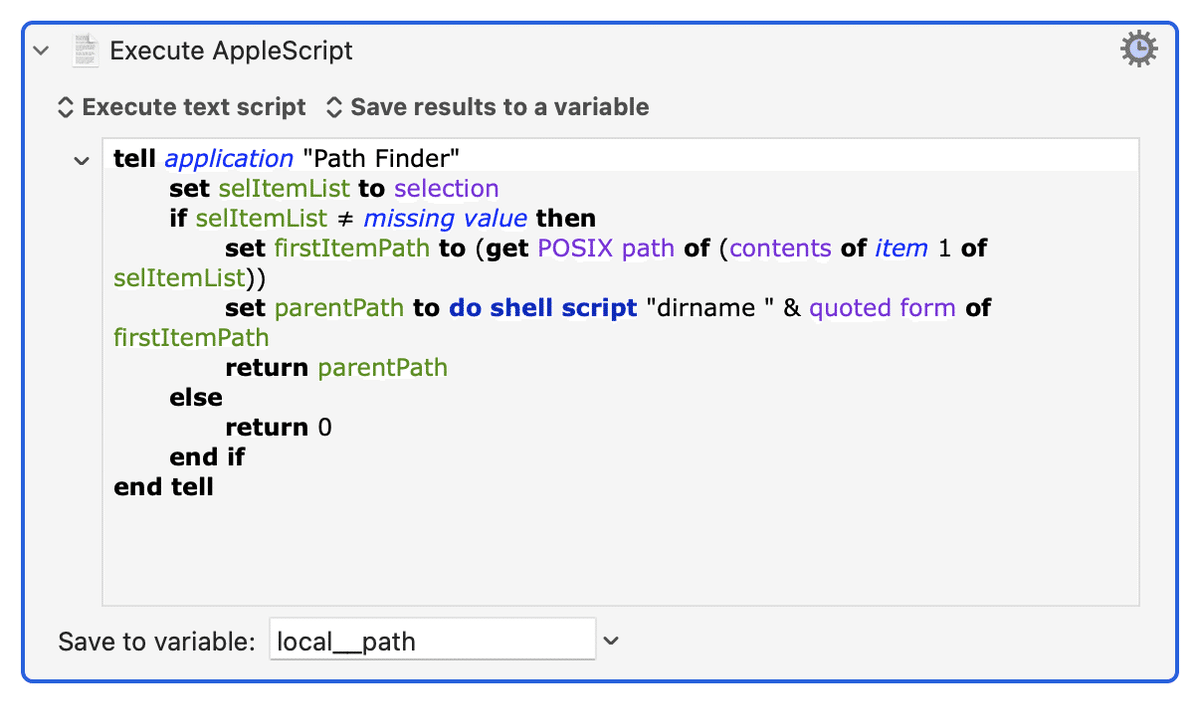Click the missing value keyword
Image resolution: width=1200 pixels, height=704 pixels.
(445, 219)
